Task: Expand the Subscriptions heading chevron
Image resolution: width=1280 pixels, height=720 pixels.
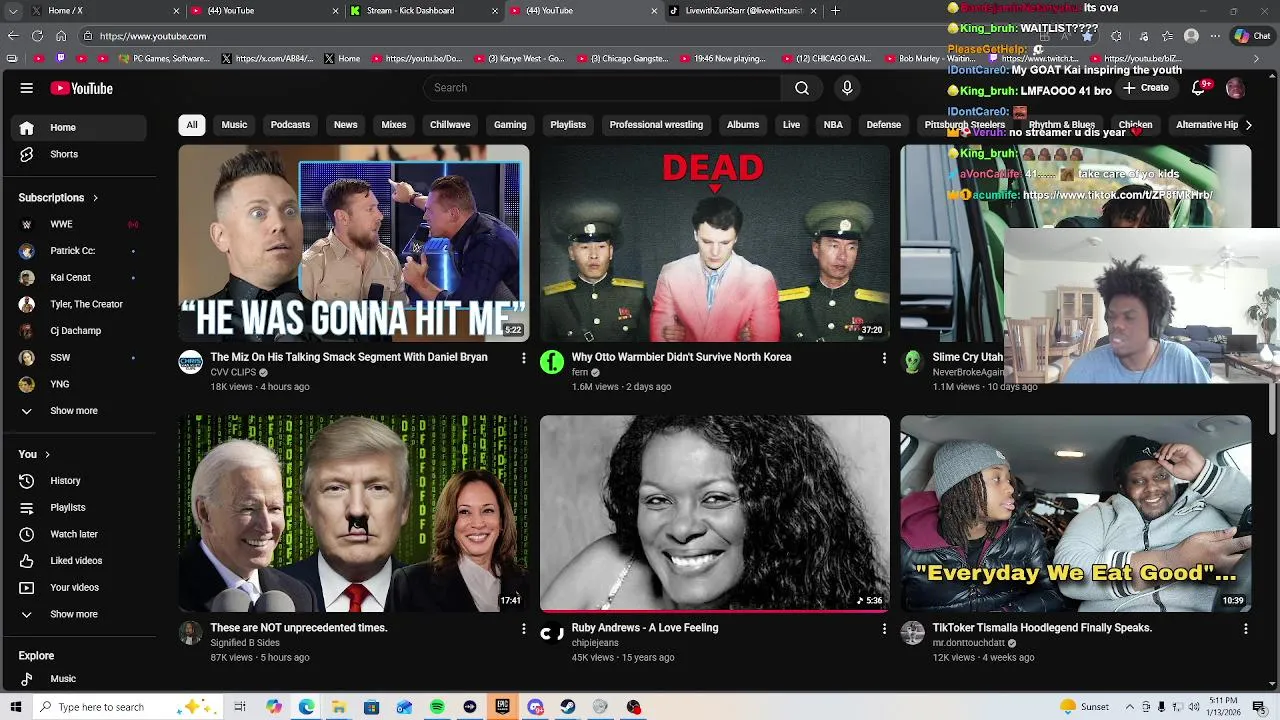Action: point(95,198)
